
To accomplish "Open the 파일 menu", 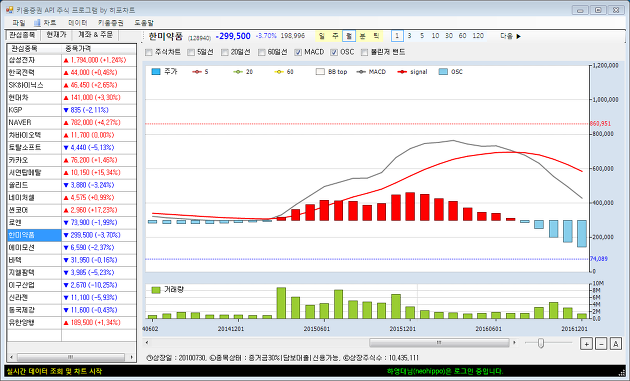I will tap(18, 23).
